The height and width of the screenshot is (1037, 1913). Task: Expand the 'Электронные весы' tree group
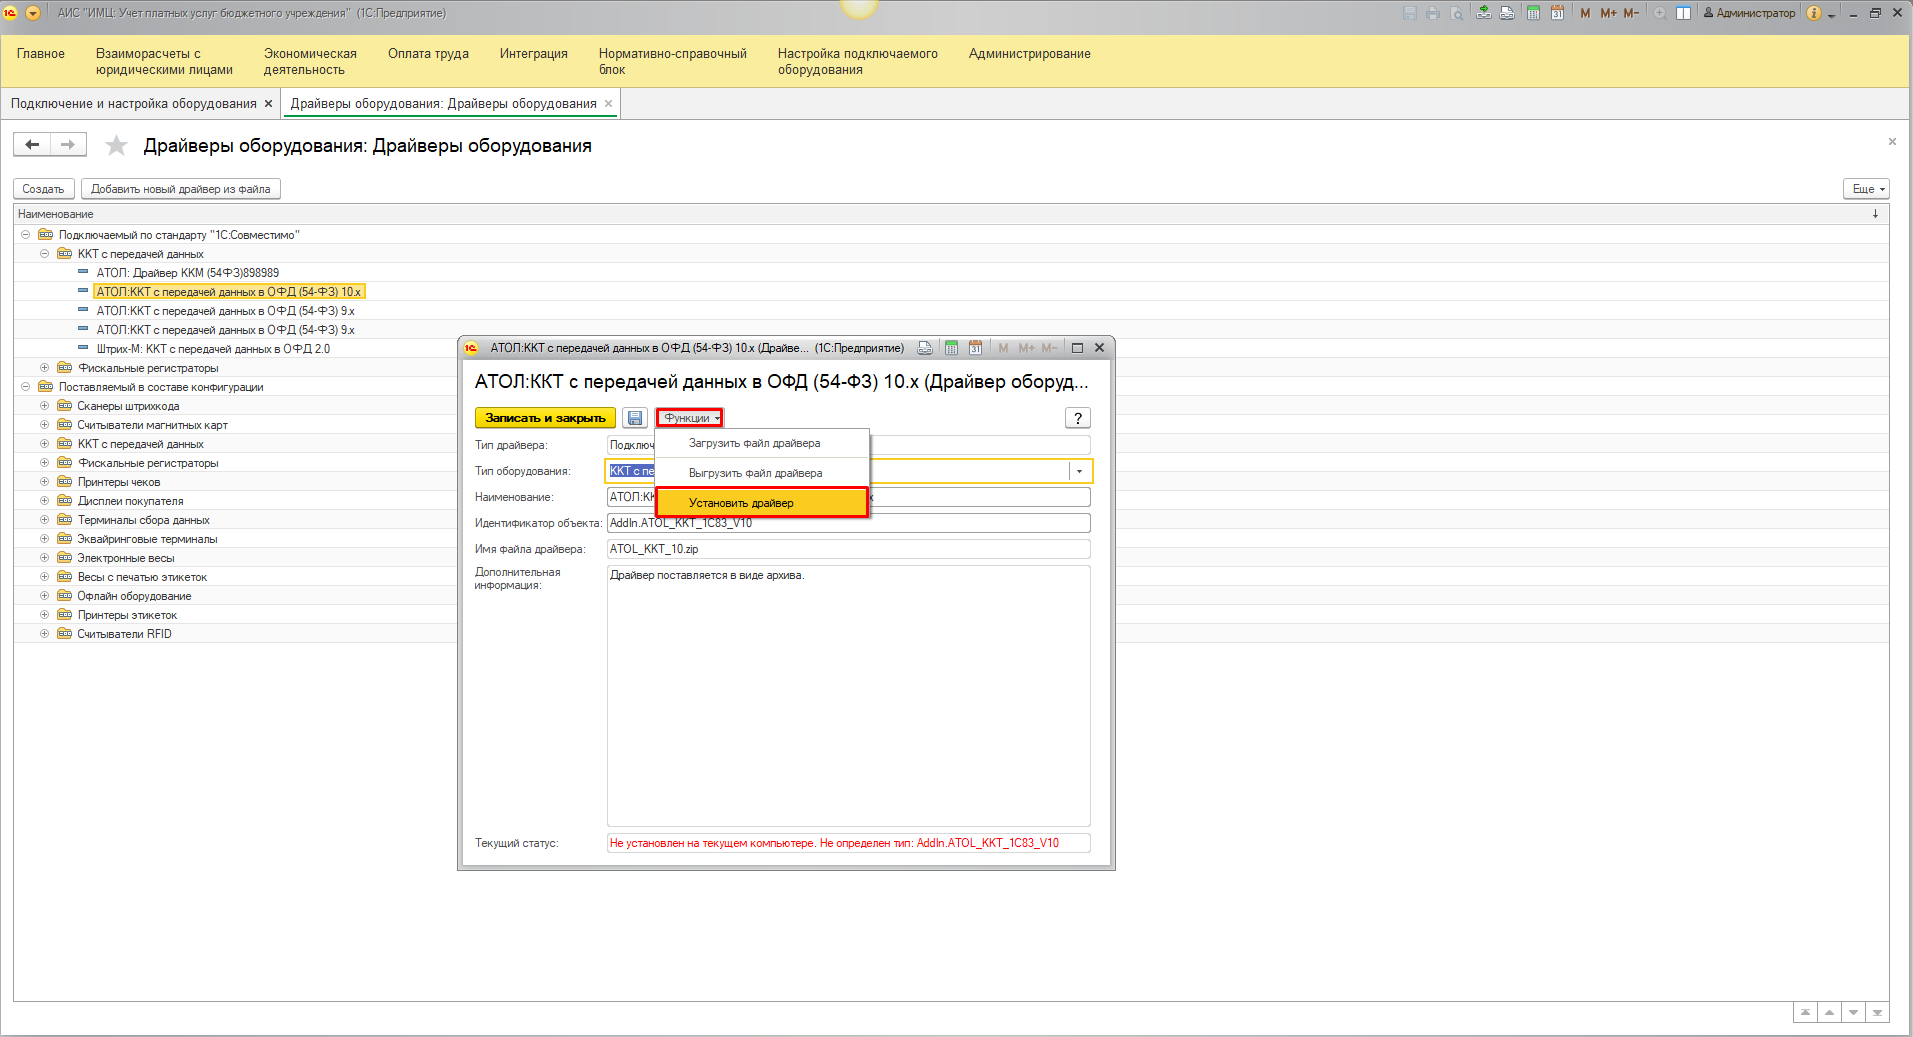pyautogui.click(x=44, y=558)
